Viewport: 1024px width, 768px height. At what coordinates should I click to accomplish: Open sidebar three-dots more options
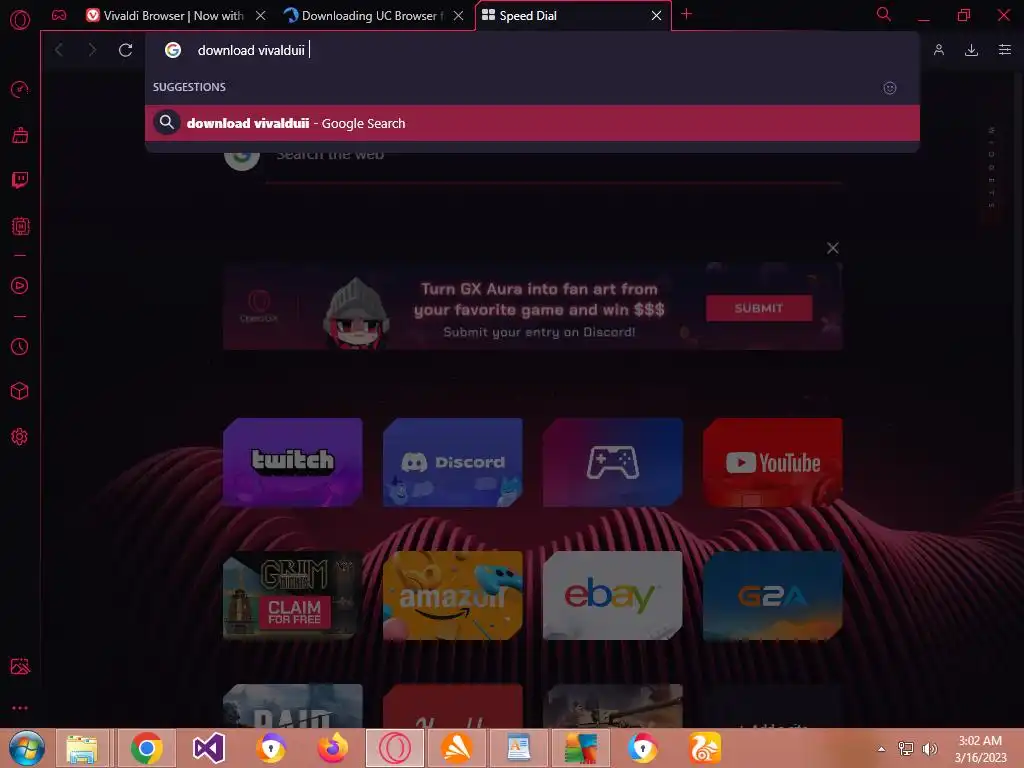(x=20, y=708)
